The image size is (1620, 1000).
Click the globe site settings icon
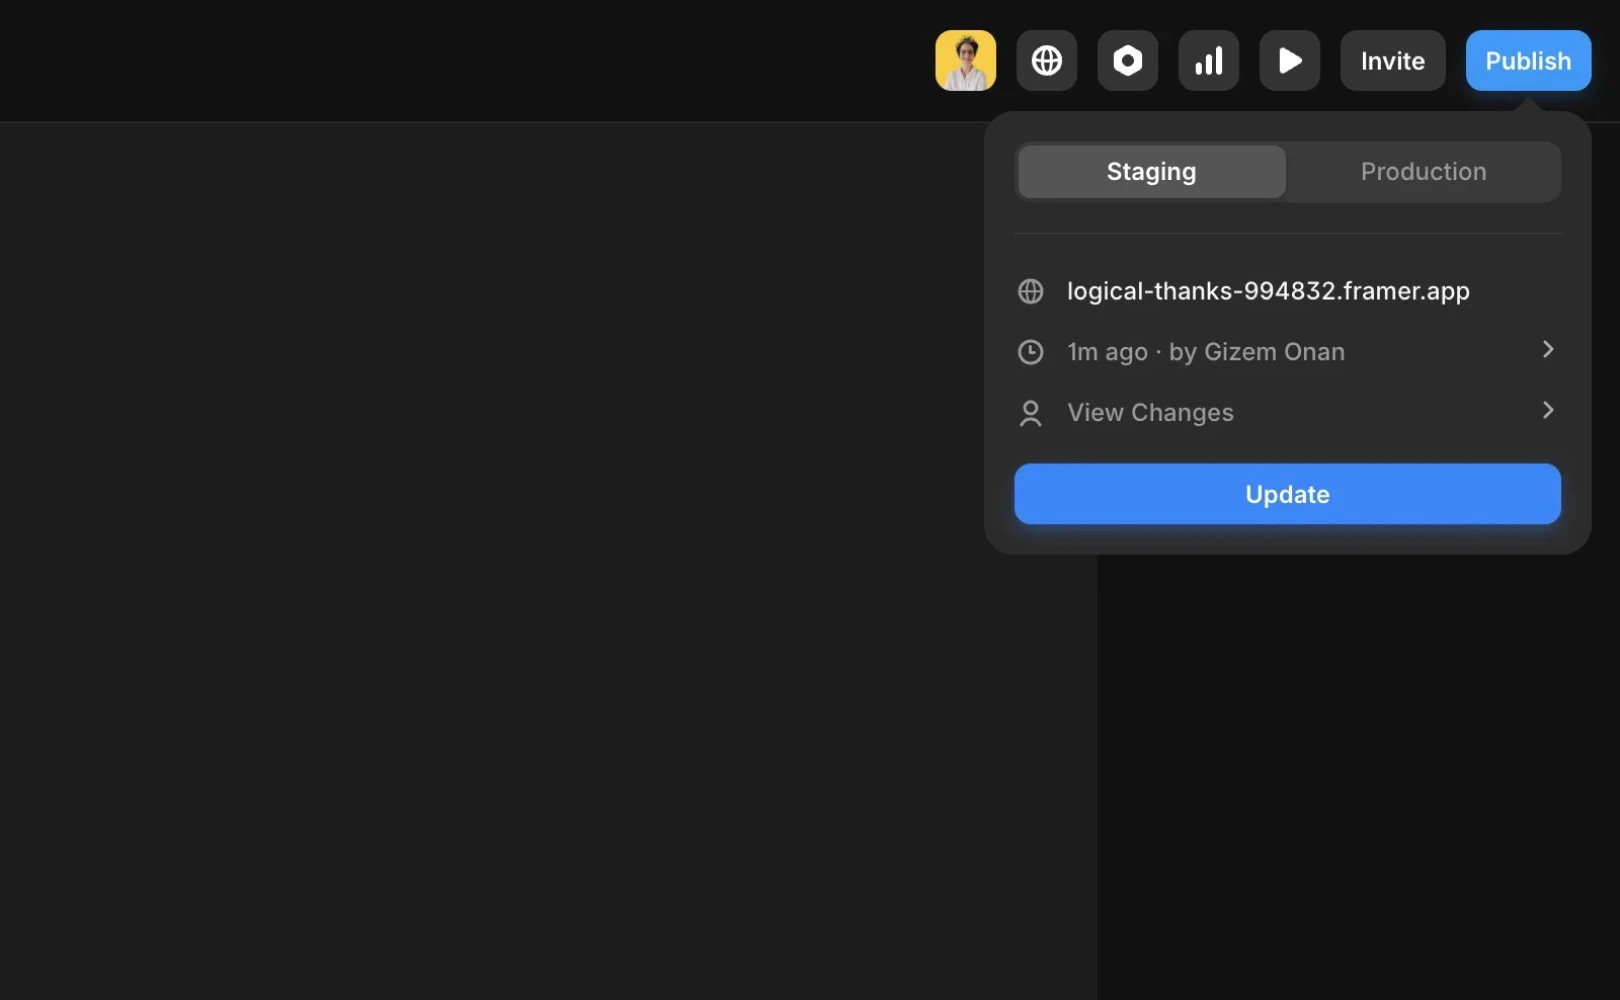coord(1046,60)
